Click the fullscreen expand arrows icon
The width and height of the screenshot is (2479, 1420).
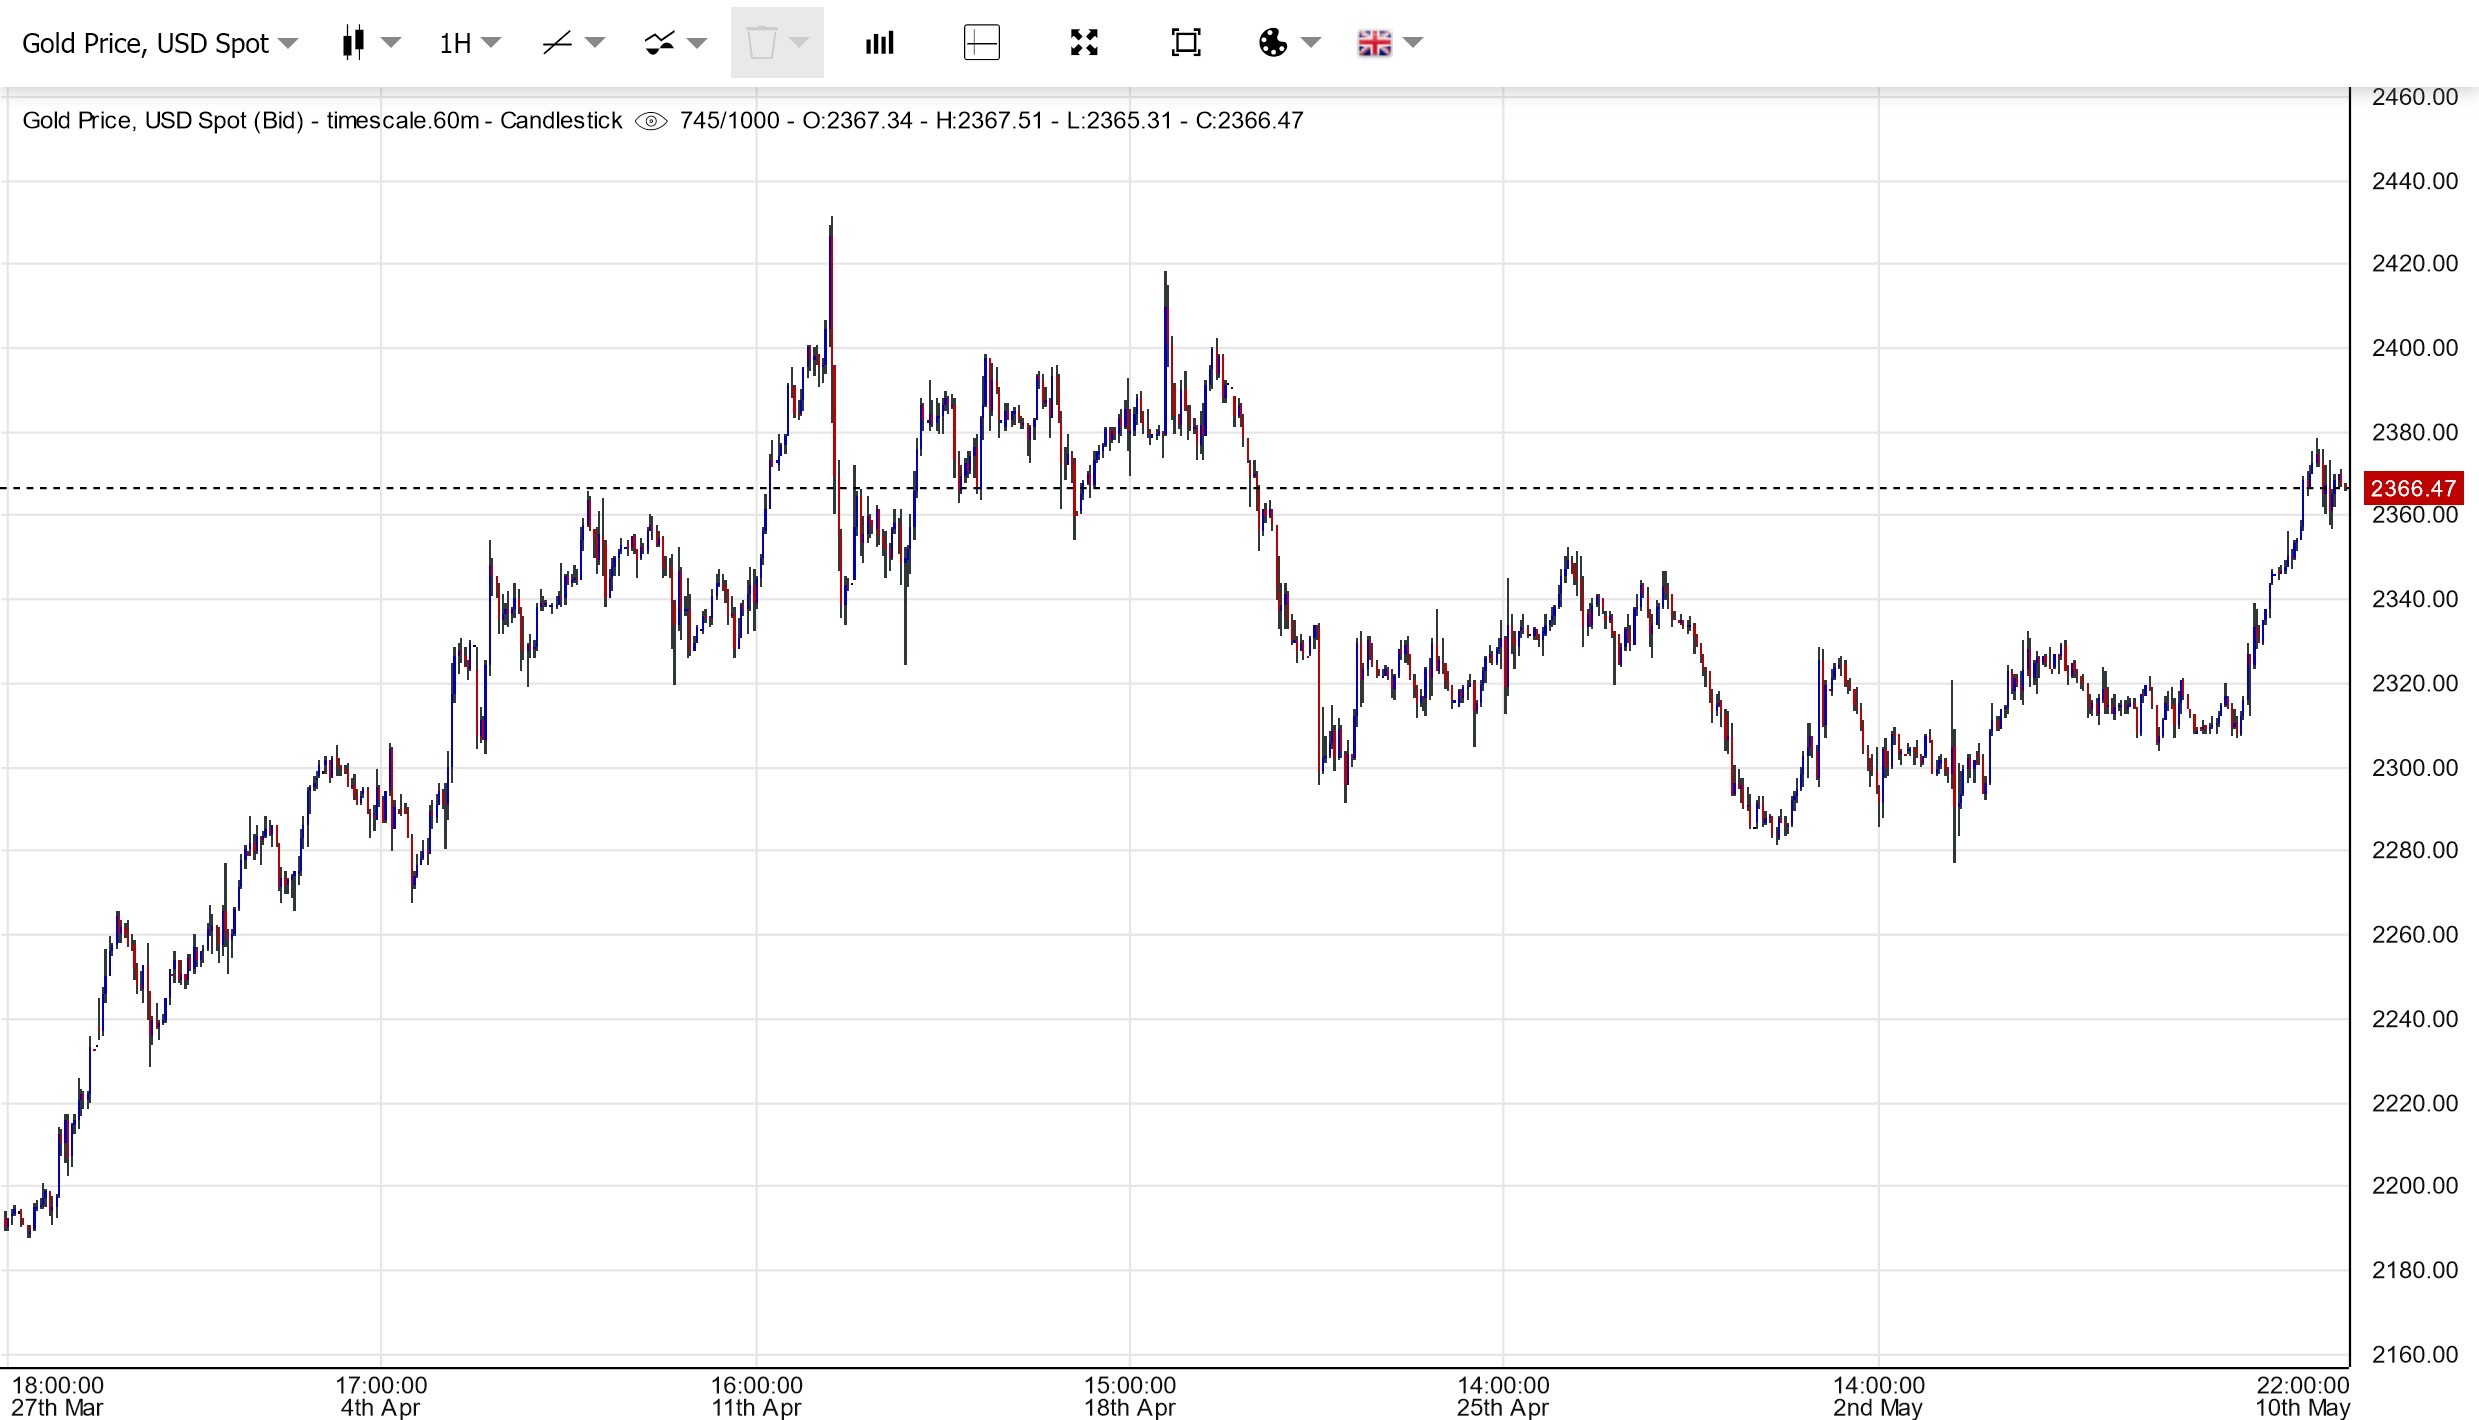coord(1084,43)
